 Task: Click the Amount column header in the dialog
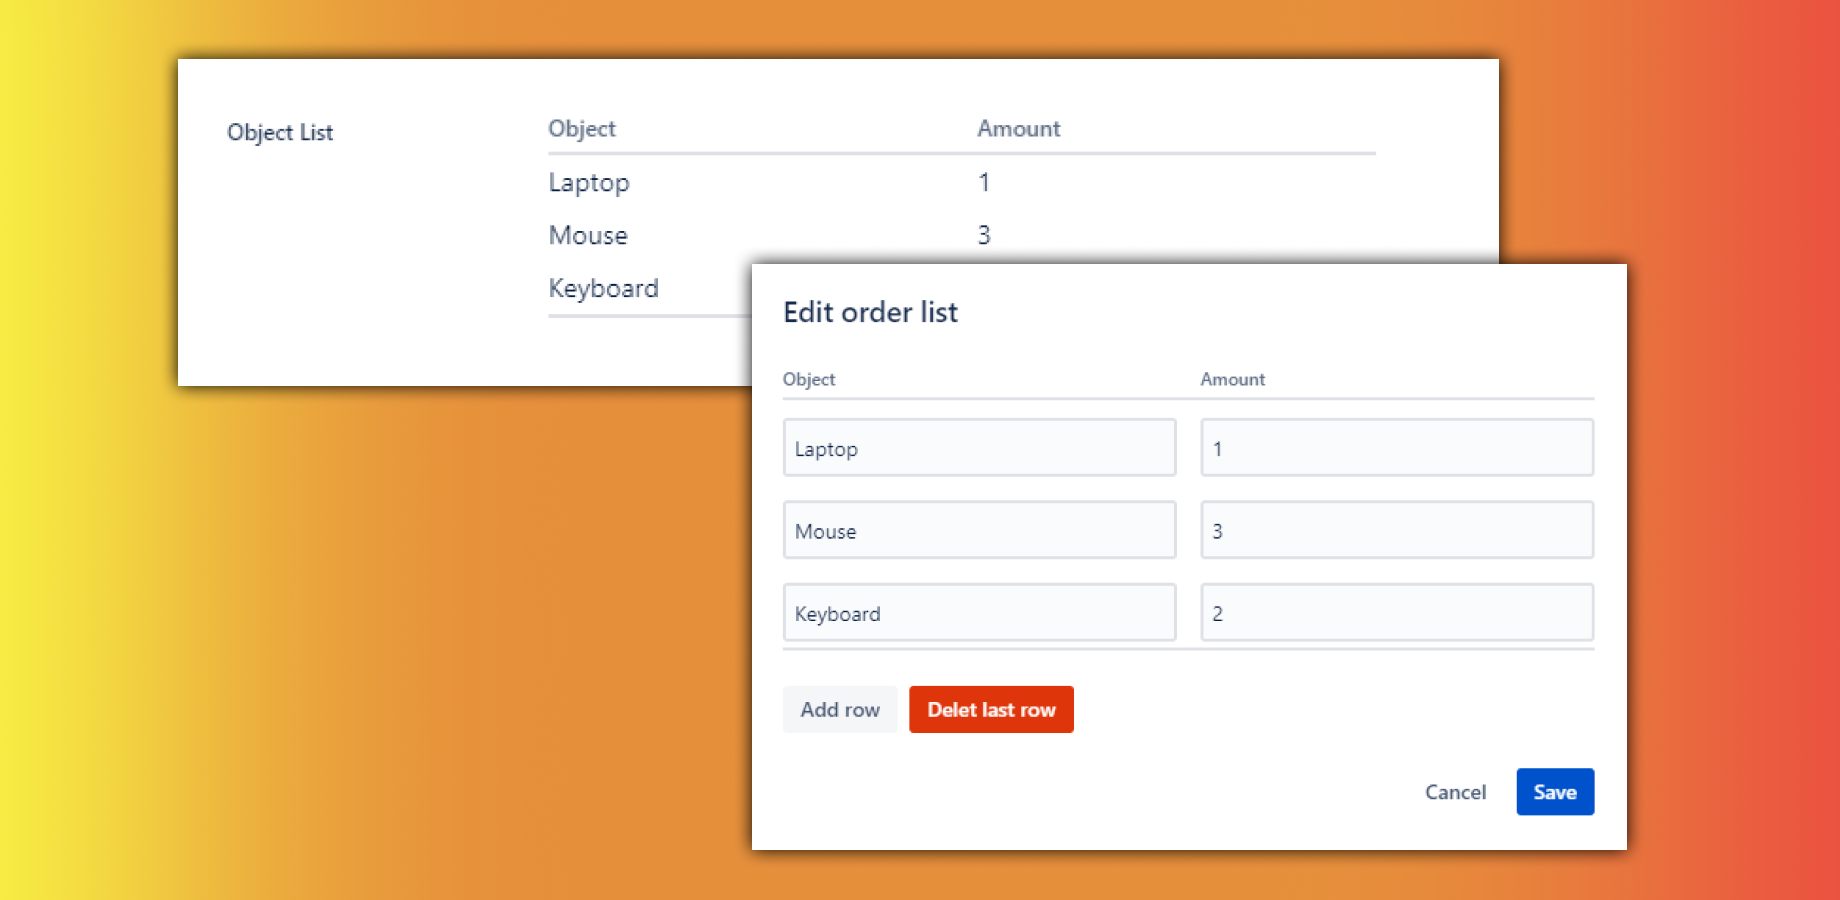[x=1232, y=379]
